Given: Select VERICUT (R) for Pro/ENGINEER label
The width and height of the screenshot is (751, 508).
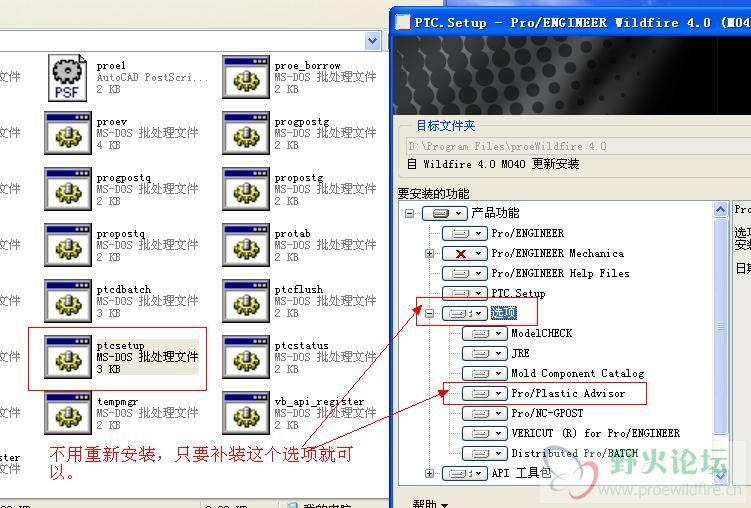Looking at the screenshot, I should point(595,433).
